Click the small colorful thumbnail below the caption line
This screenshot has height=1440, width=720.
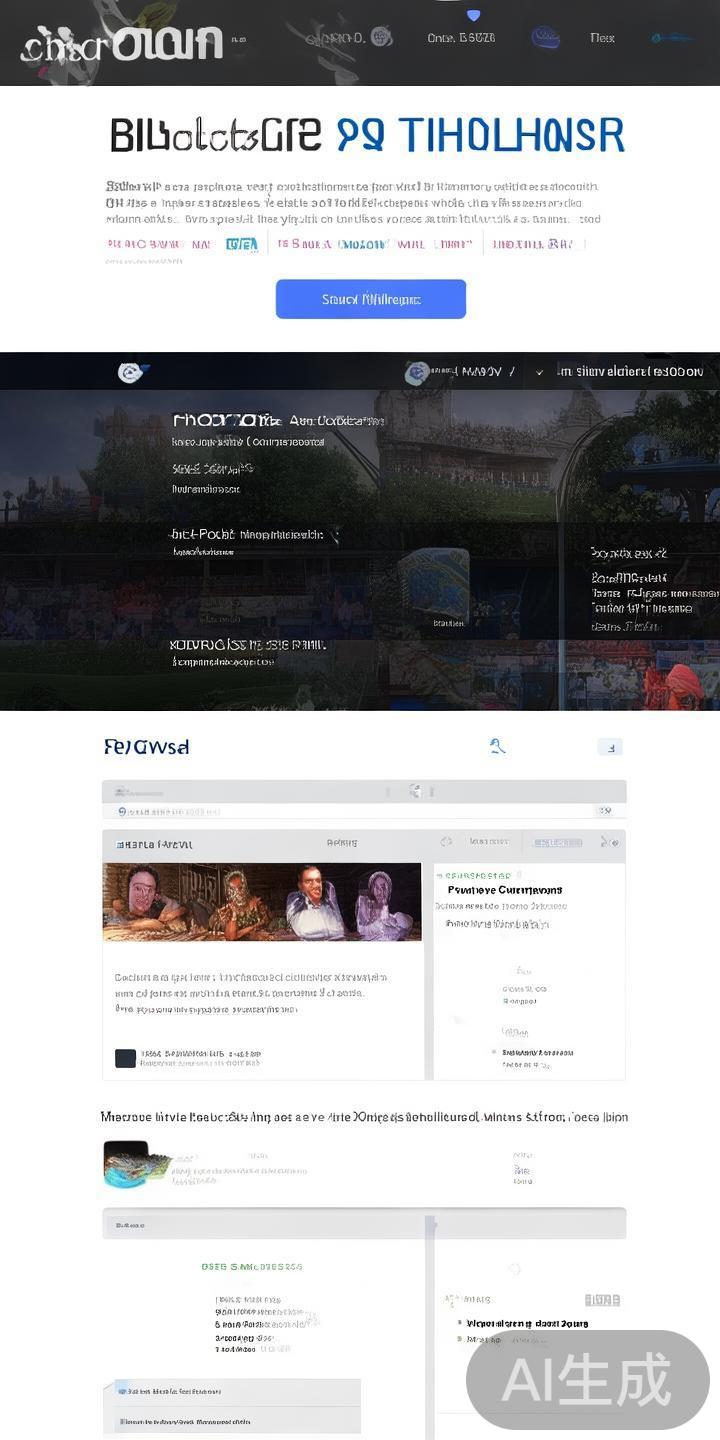pyautogui.click(x=136, y=1165)
